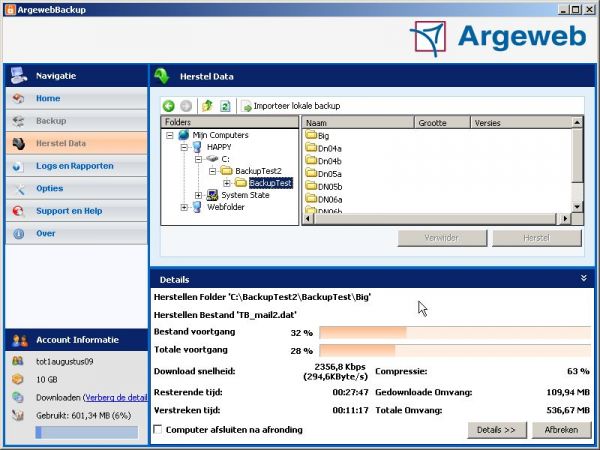Click the Importeer lokale backup label
The height and width of the screenshot is (450, 600).
[297, 106]
